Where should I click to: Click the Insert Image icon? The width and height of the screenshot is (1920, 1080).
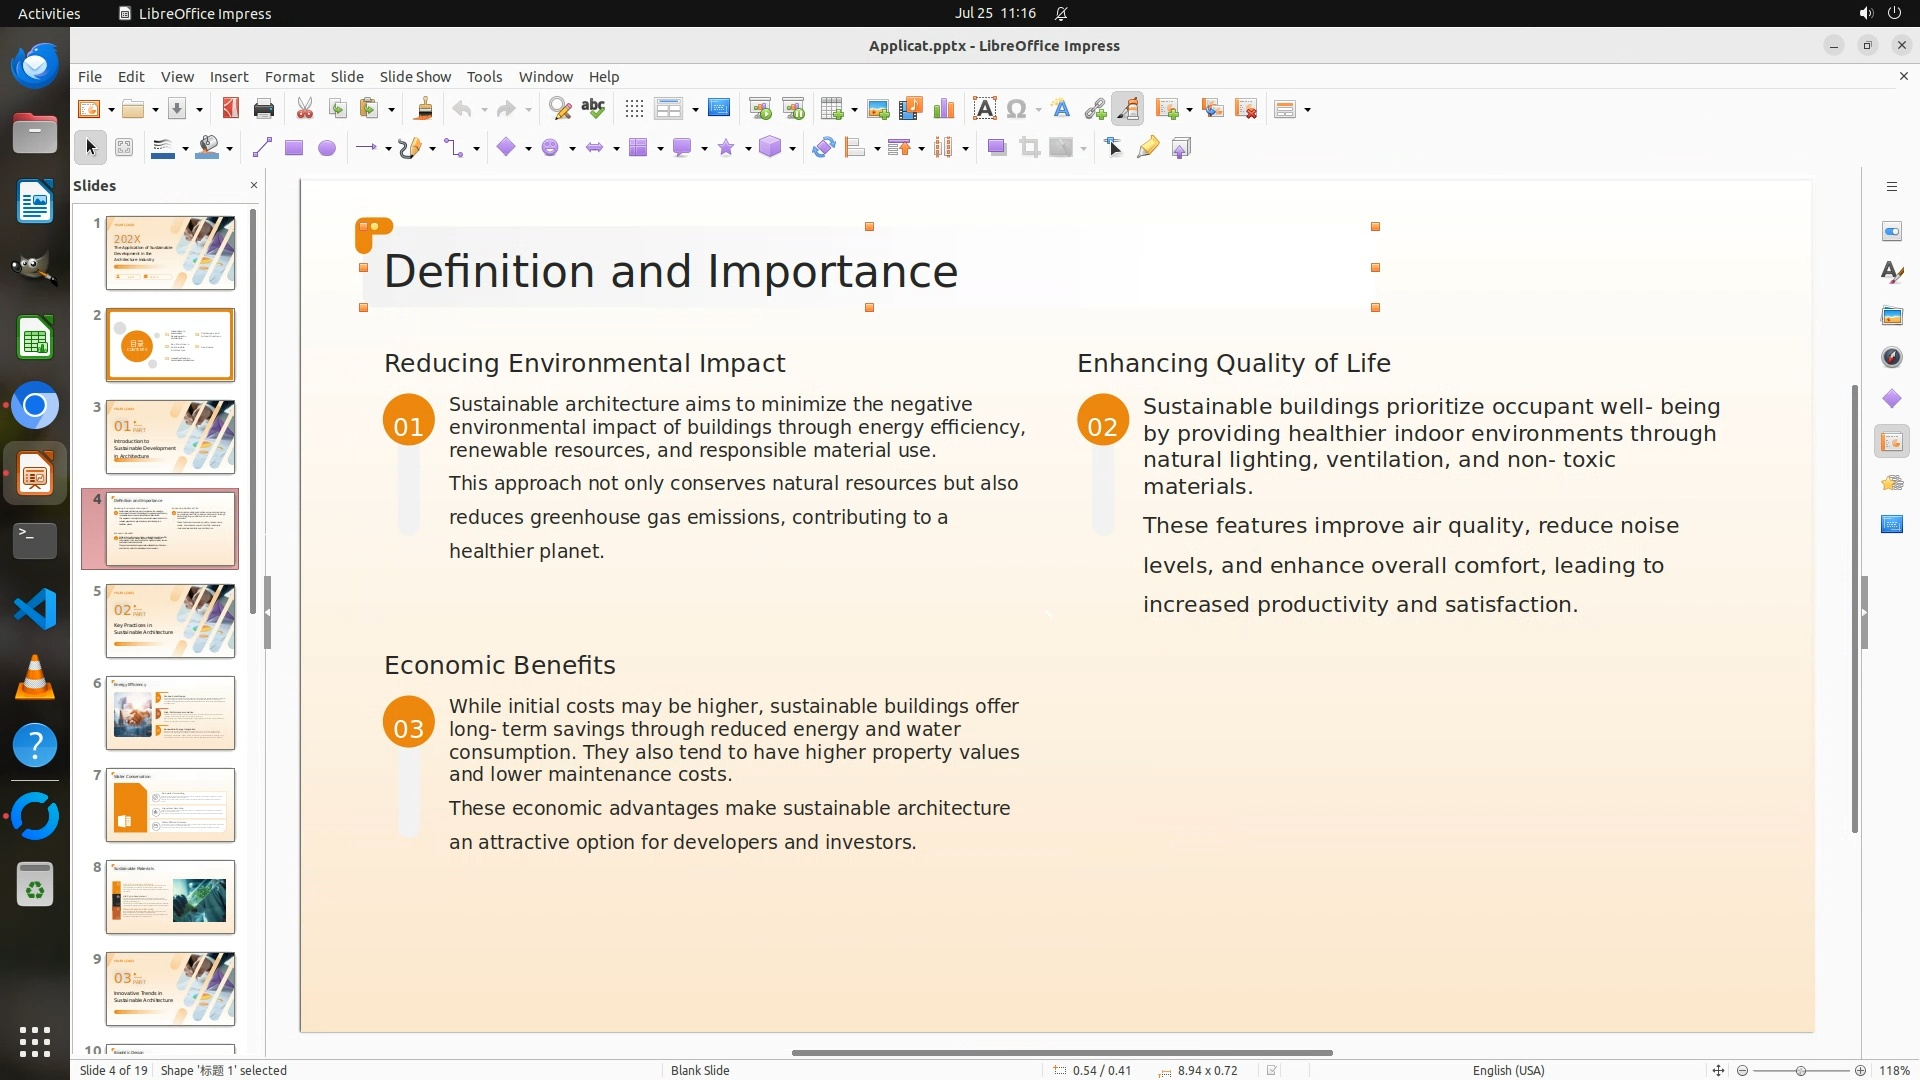(877, 109)
